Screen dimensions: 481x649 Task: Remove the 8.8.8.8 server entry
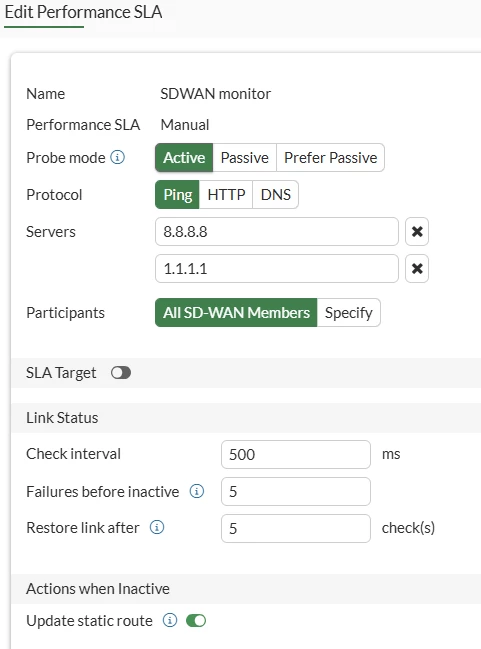[417, 231]
